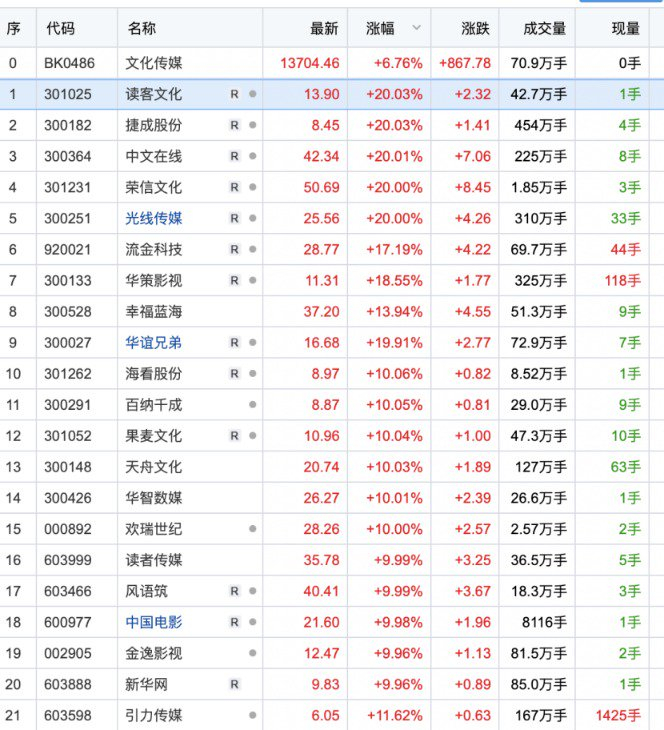Click the gray dot beside 华策影视
Viewport: 664px width, 730px height.
click(x=252, y=280)
